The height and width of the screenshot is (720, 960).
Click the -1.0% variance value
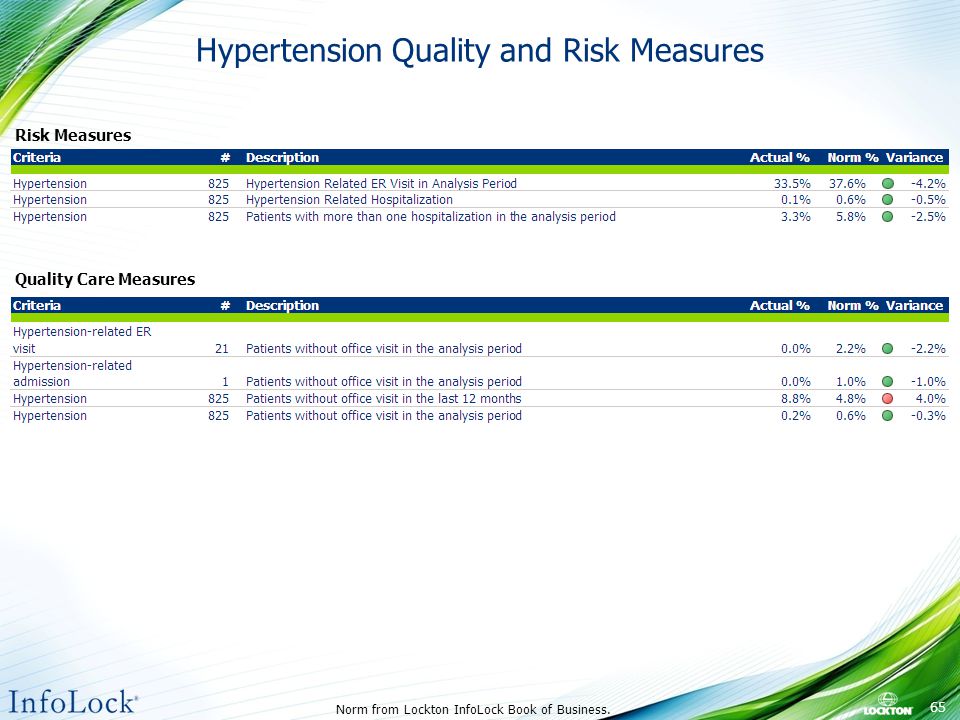click(x=928, y=382)
